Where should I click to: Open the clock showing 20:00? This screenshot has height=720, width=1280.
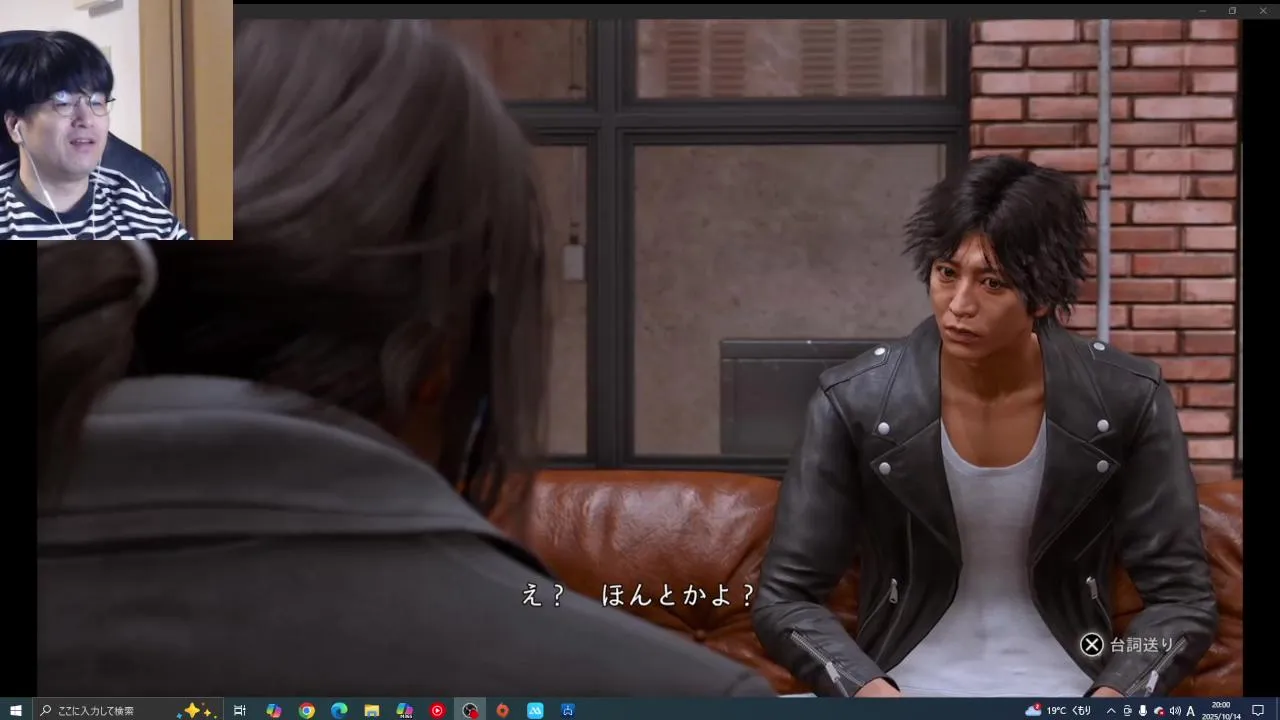pyautogui.click(x=1221, y=710)
